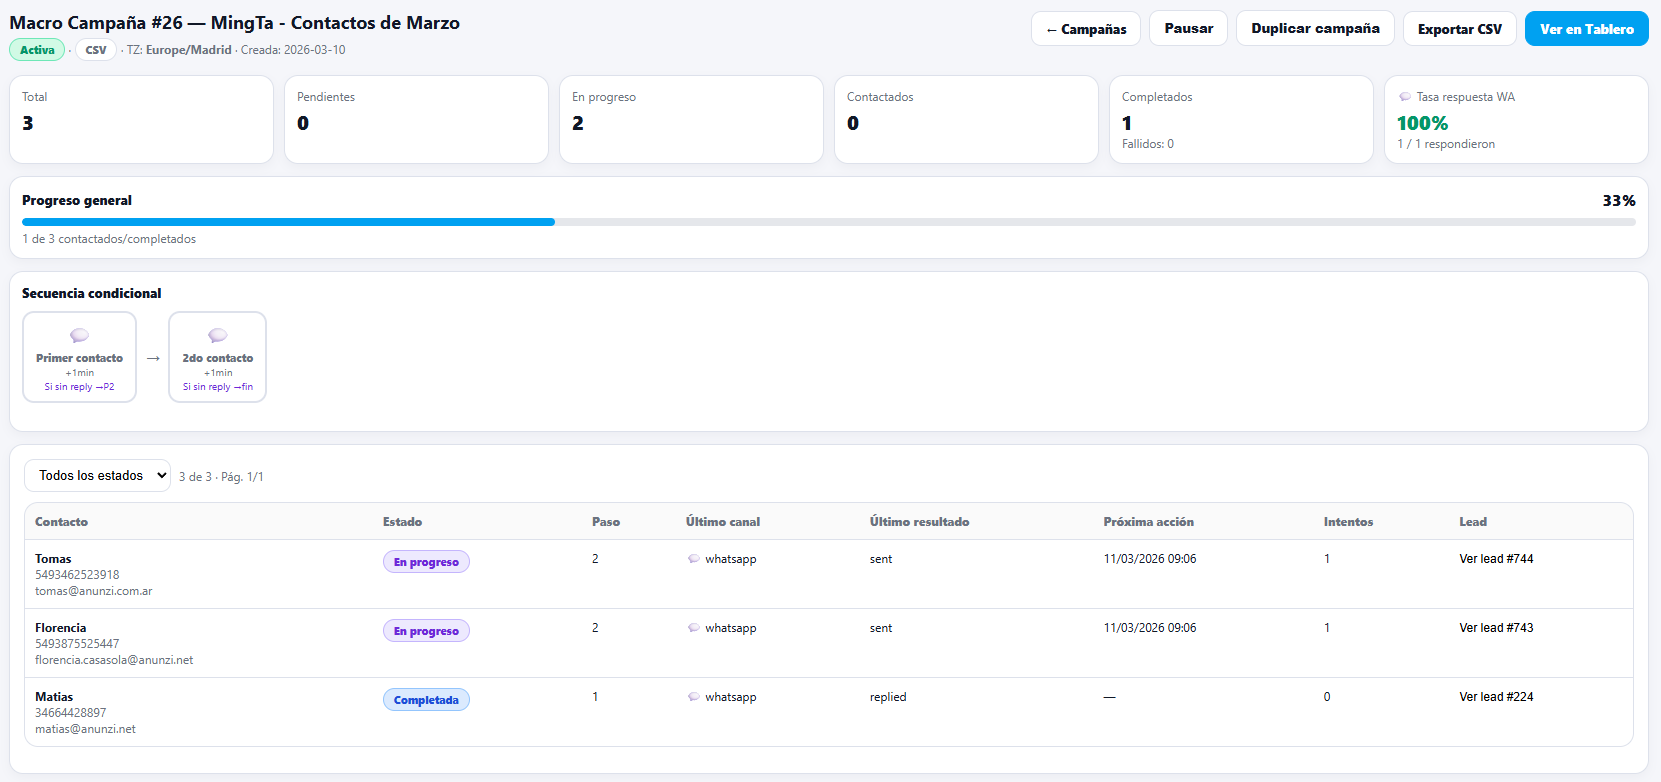1661x782 pixels.
Task: Open Ver en Tablero view
Action: pos(1586,29)
